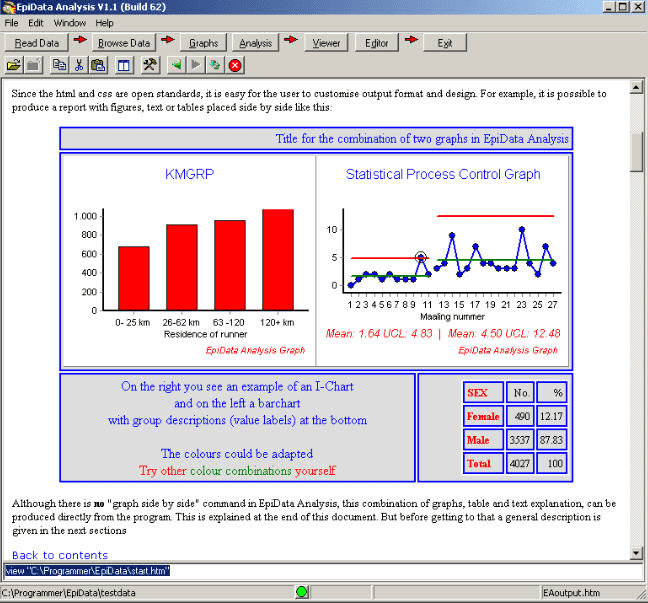Click the 'Mean: 1.64 UCL: 4.83' caption

tap(379, 334)
